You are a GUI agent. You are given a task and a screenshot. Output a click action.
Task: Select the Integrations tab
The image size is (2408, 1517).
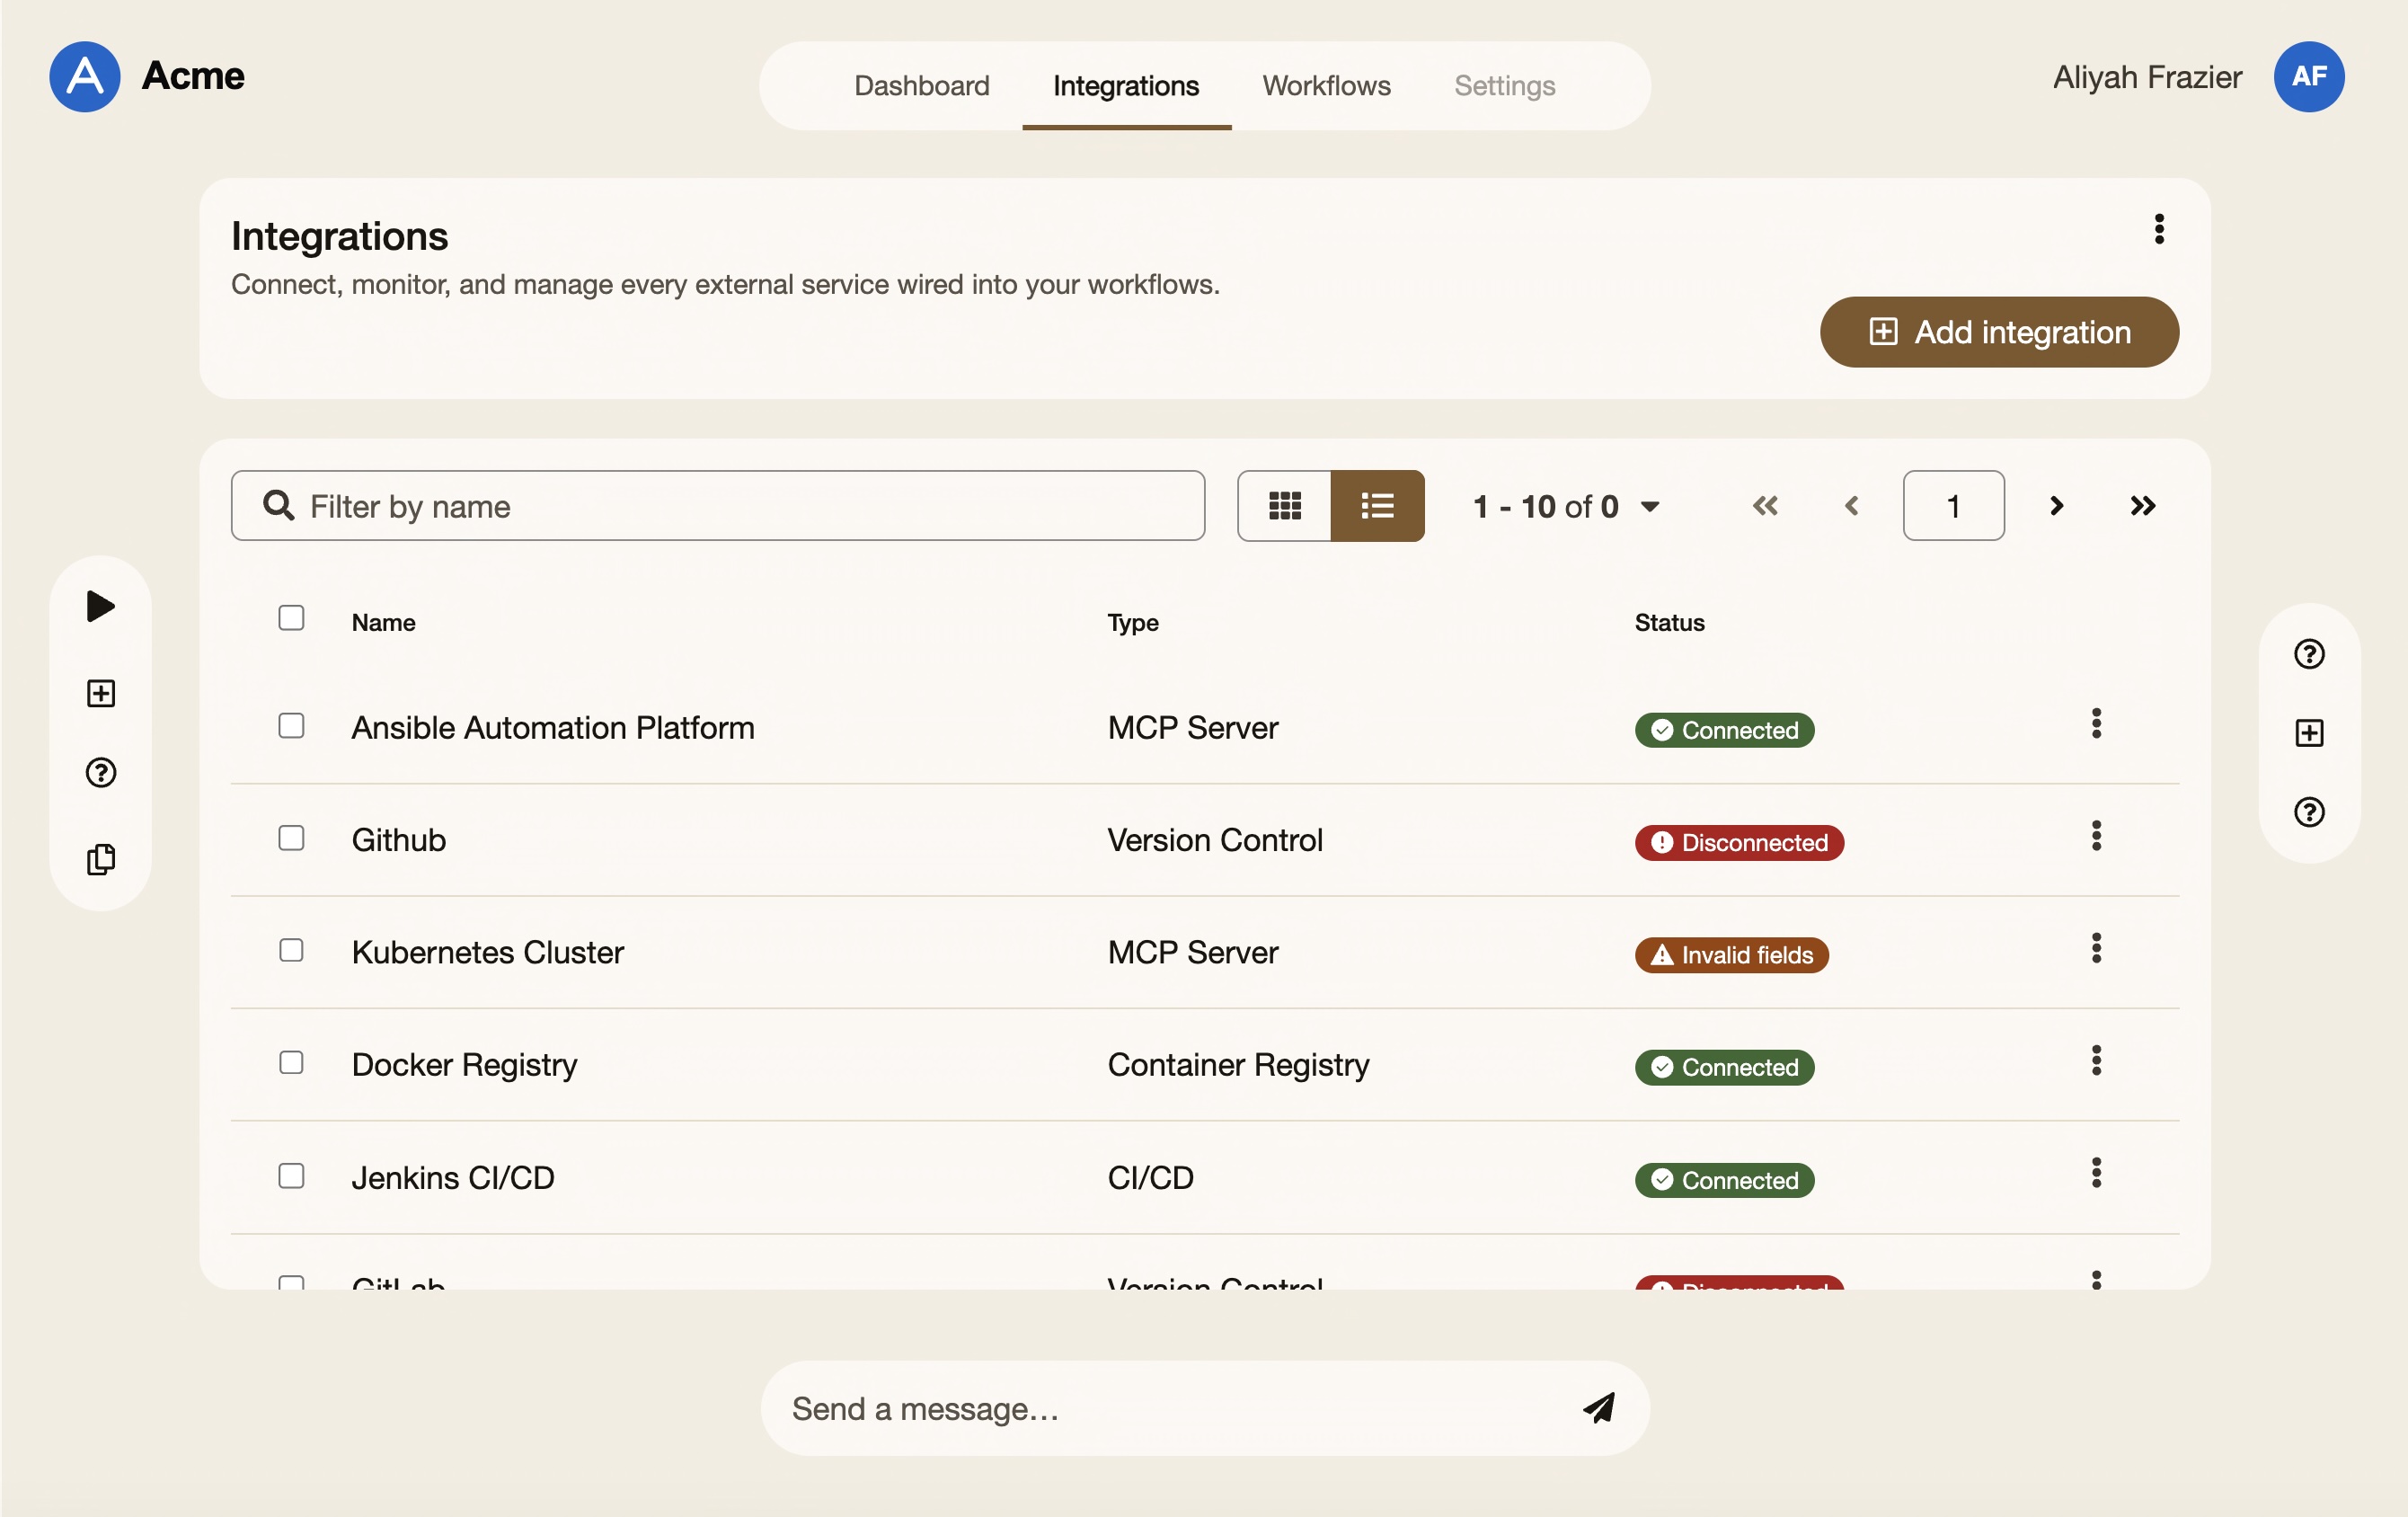pyautogui.click(x=1126, y=86)
